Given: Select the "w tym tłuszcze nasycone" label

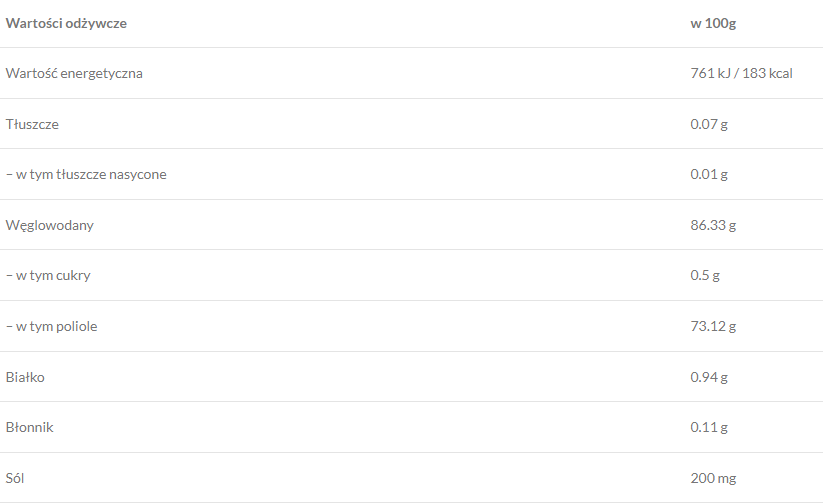Looking at the screenshot, I should [86, 174].
